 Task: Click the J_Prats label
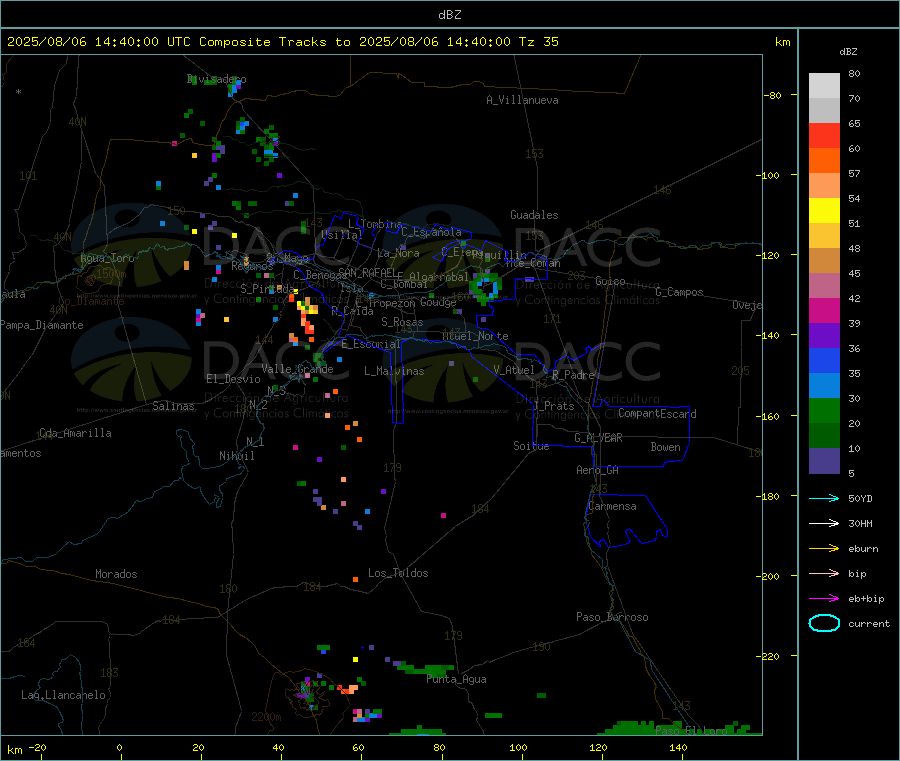[x=554, y=406]
